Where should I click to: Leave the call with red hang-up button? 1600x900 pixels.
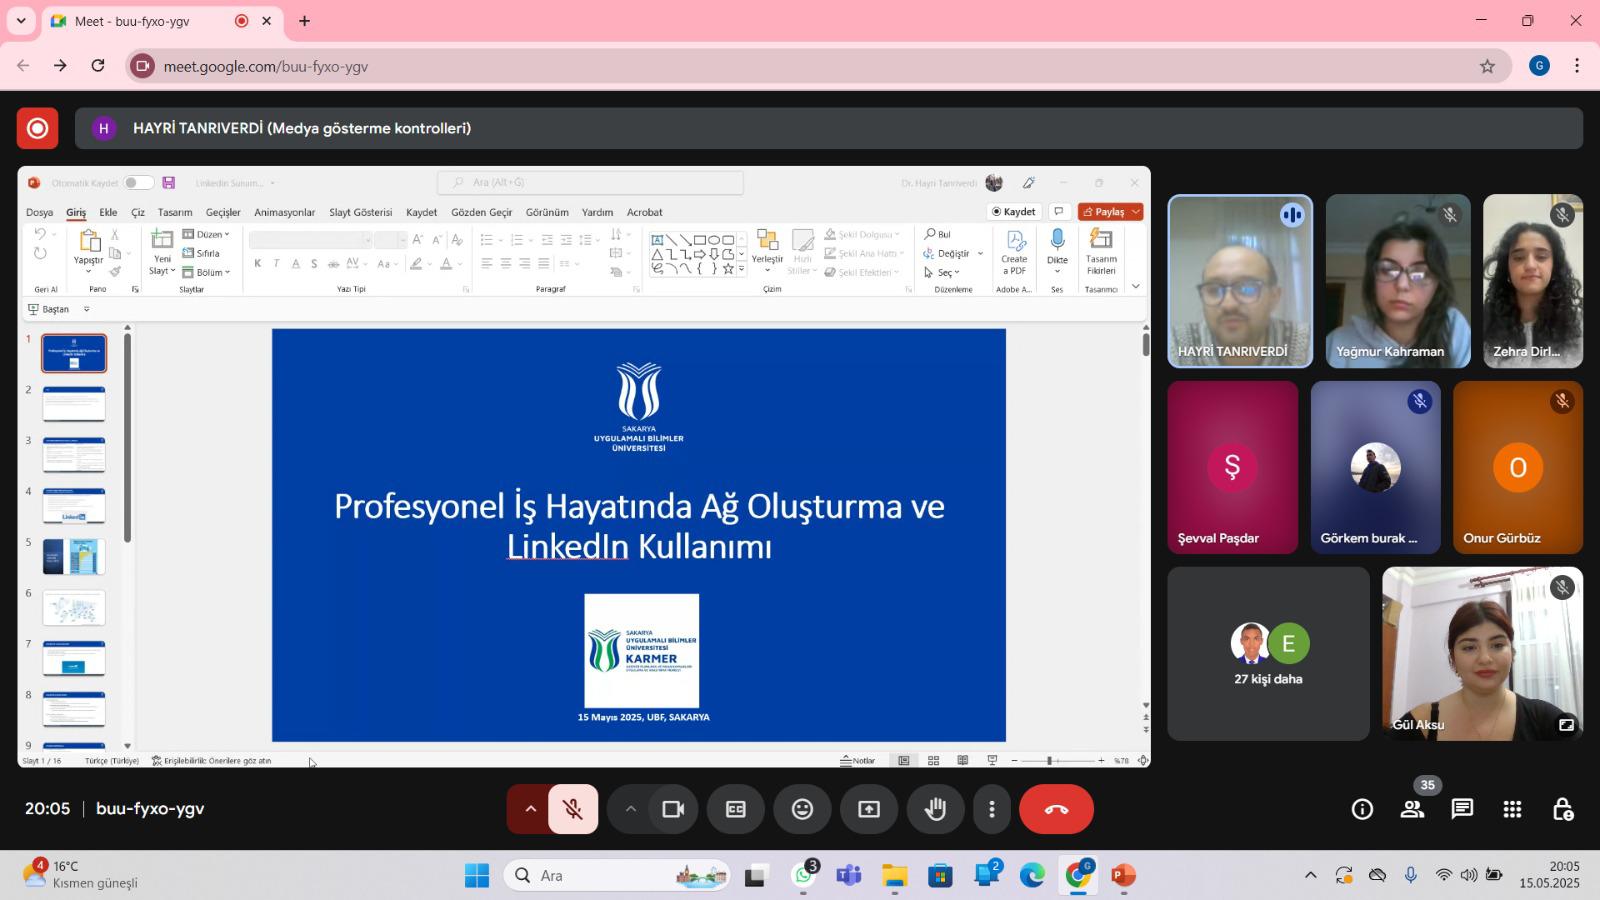click(1056, 809)
